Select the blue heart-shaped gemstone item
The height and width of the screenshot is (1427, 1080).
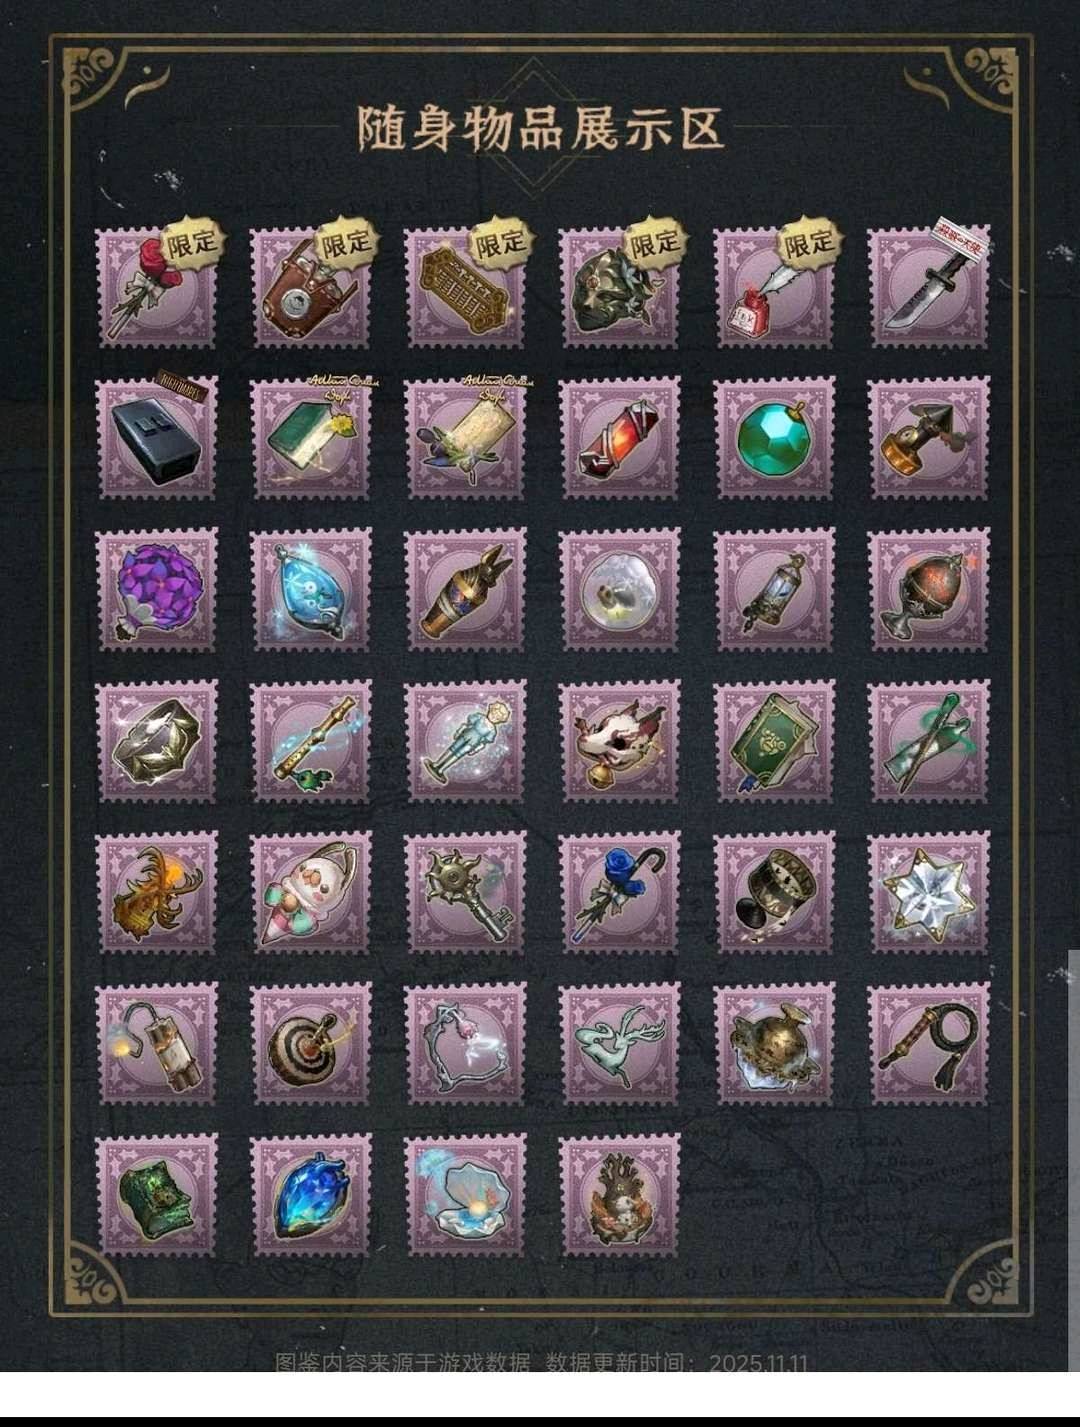click(310, 1195)
